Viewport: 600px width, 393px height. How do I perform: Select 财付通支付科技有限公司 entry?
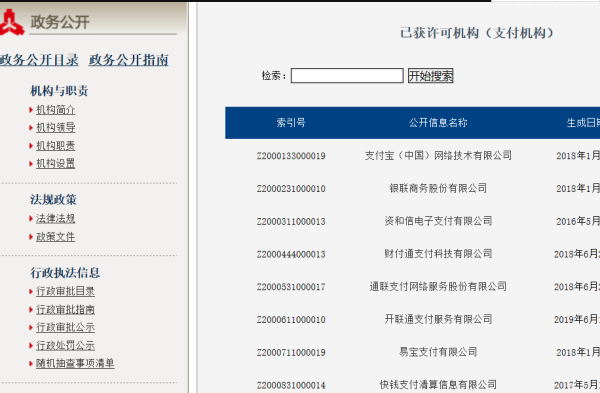pos(438,254)
